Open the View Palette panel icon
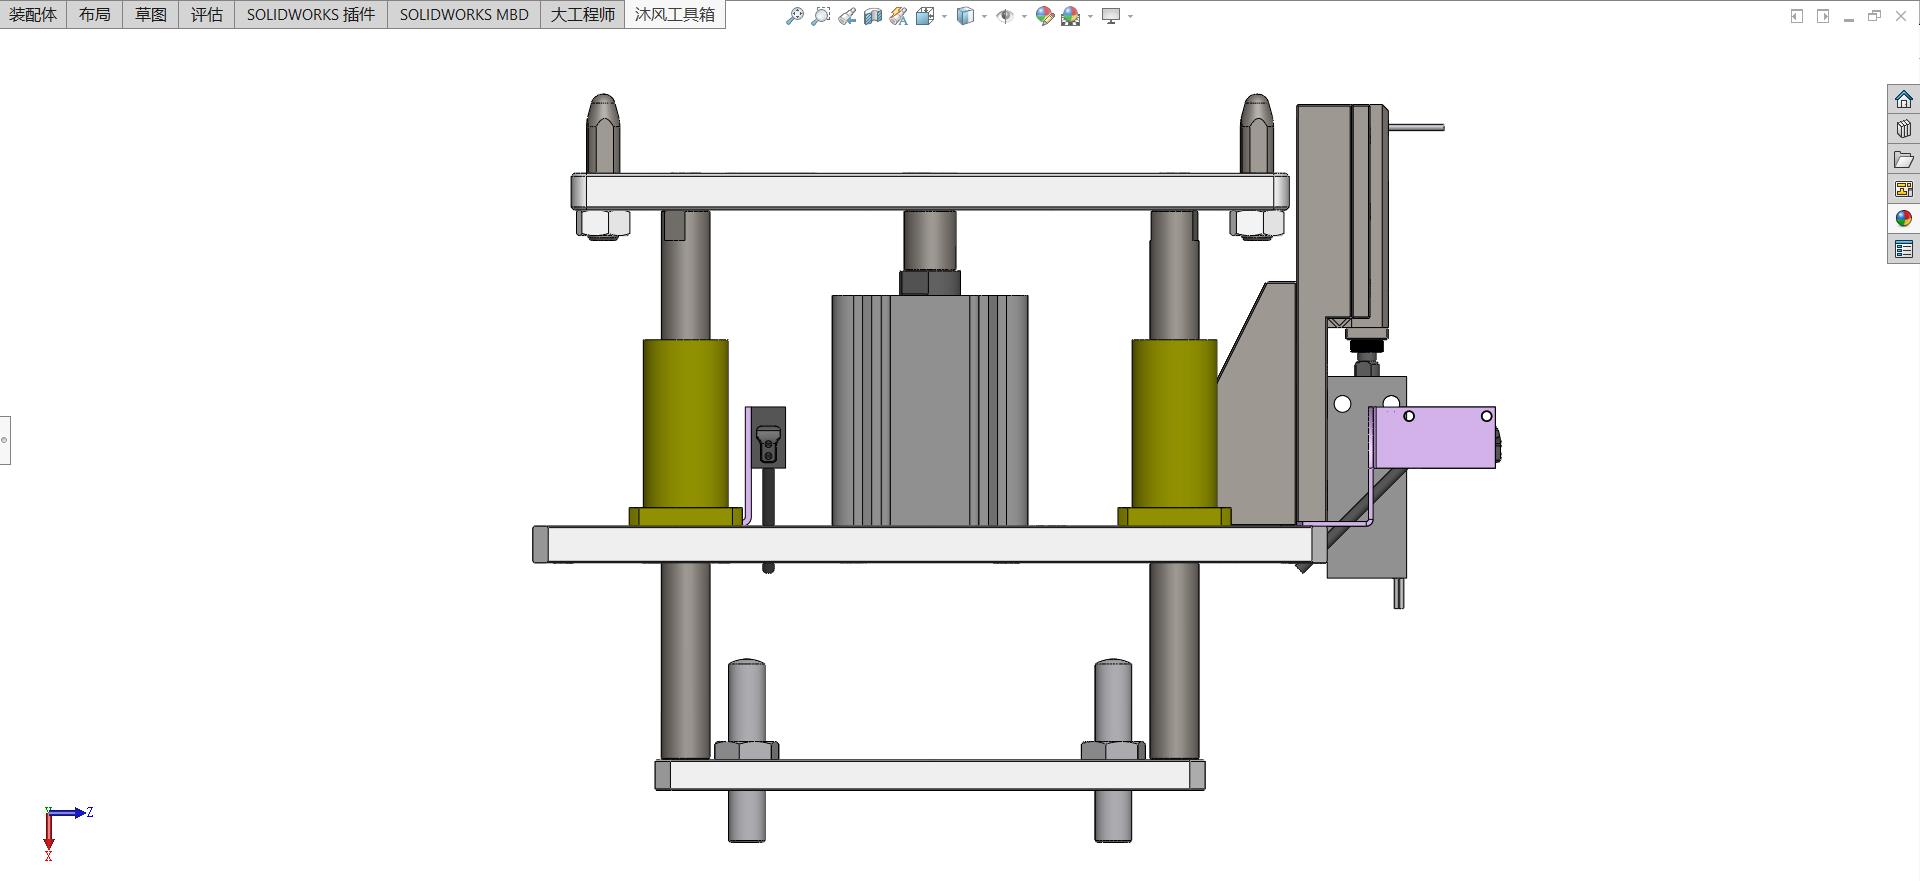This screenshot has height=881, width=1920. click(1903, 189)
